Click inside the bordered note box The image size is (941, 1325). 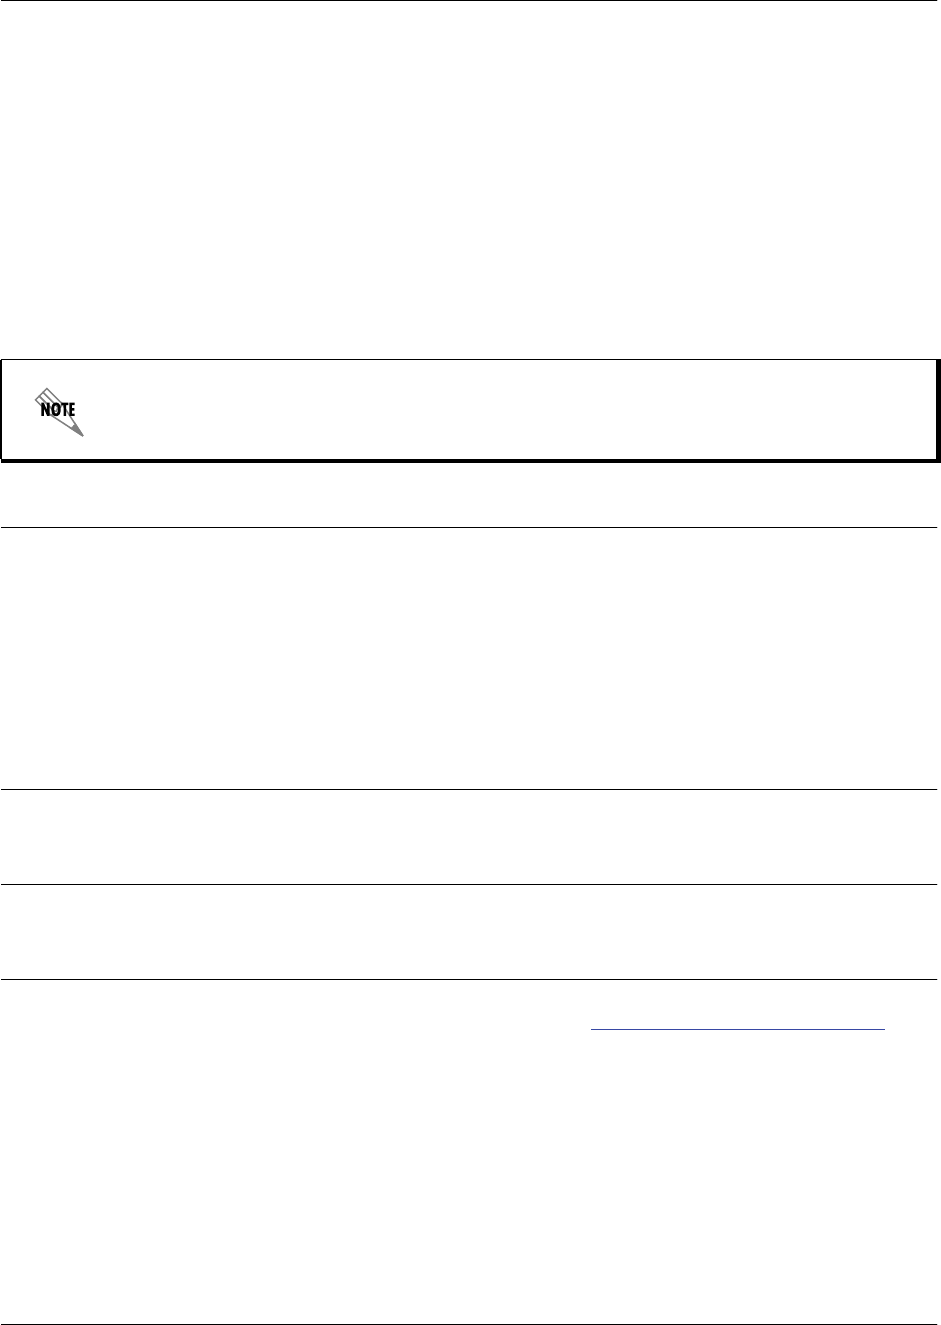tap(470, 411)
